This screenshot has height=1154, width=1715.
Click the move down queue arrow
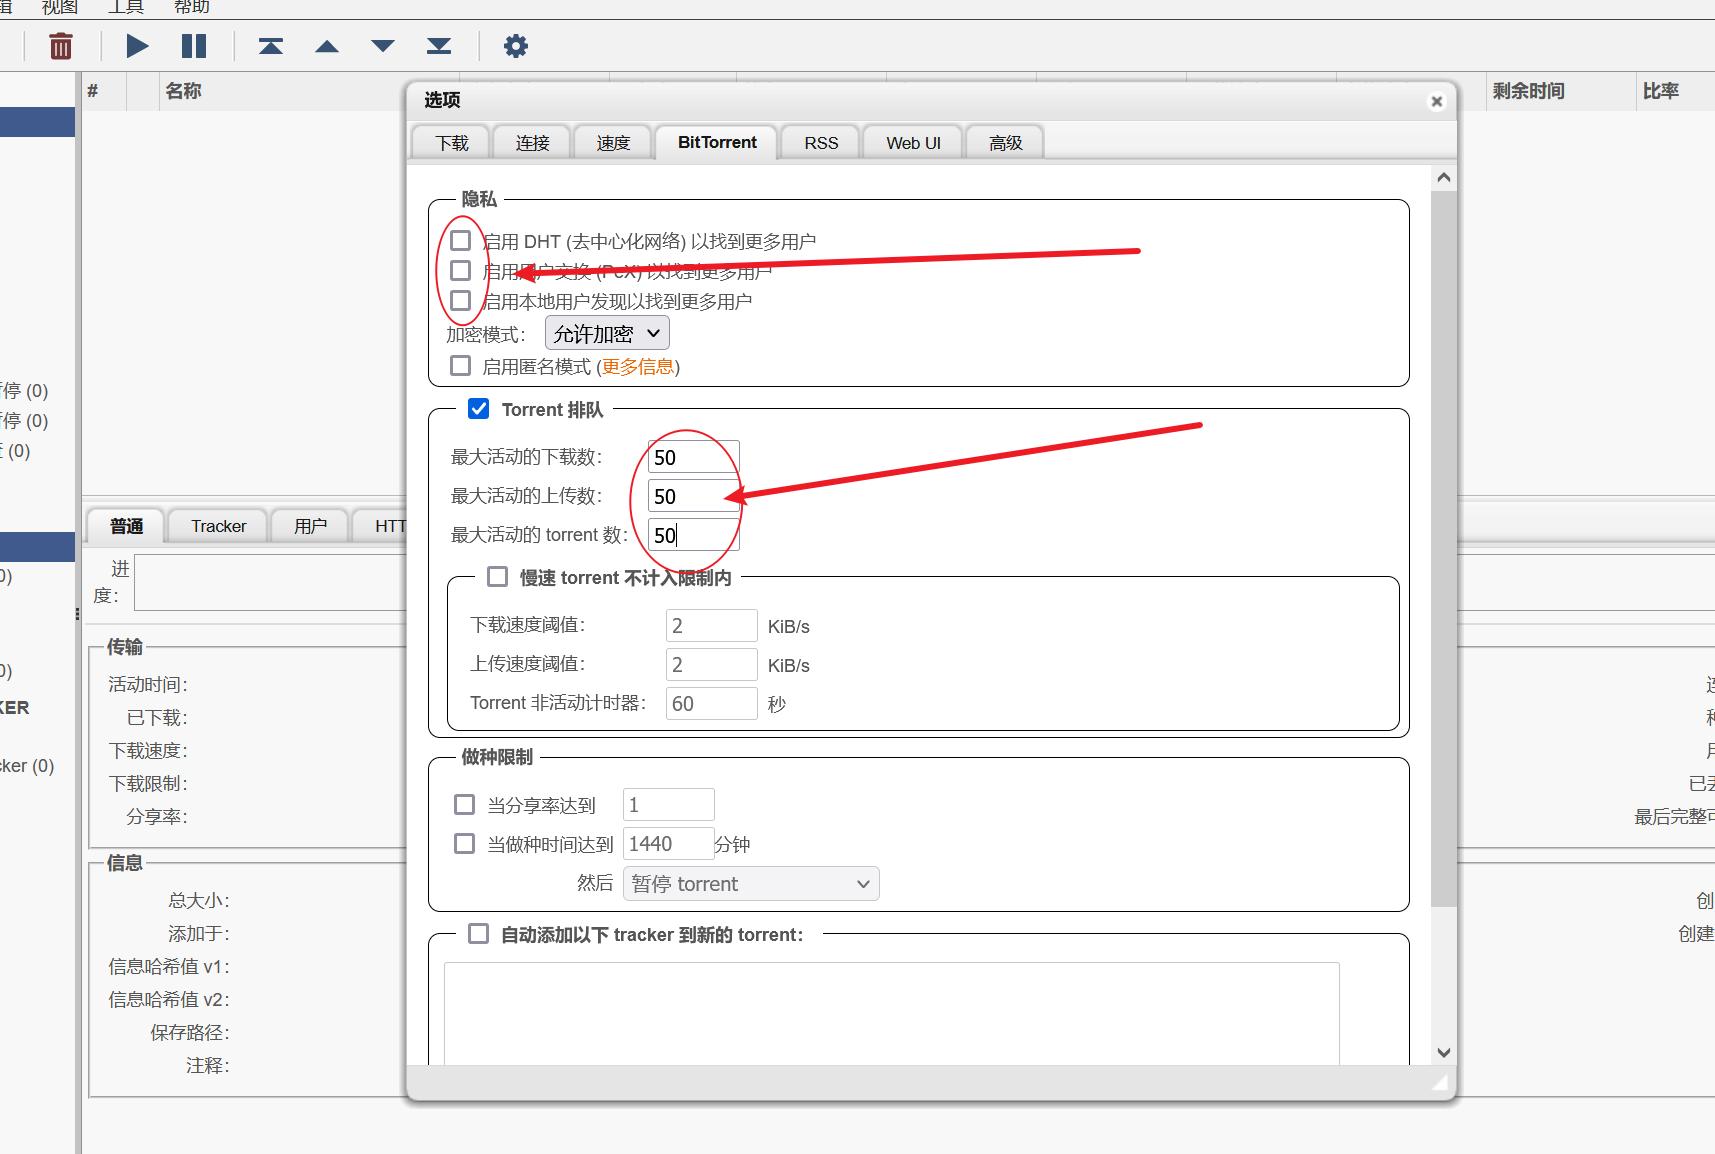pyautogui.click(x=383, y=46)
